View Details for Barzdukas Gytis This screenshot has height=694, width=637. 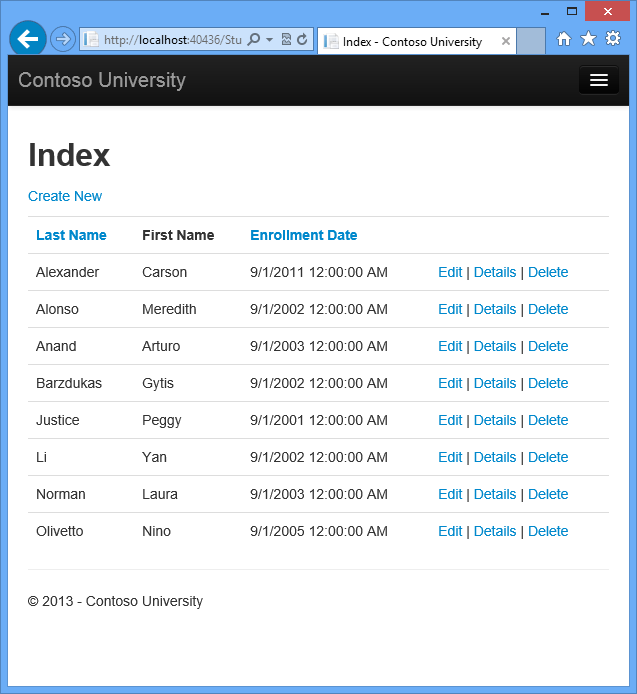(495, 383)
